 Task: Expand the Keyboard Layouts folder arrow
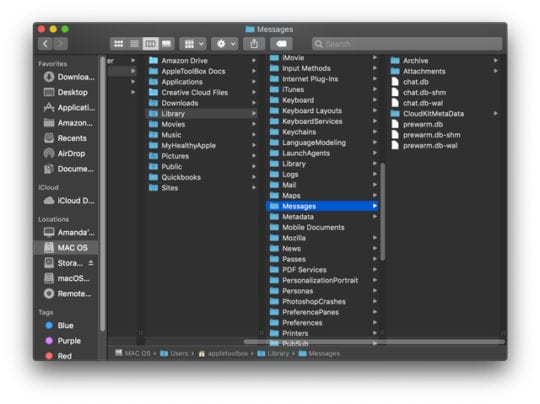coord(375,111)
